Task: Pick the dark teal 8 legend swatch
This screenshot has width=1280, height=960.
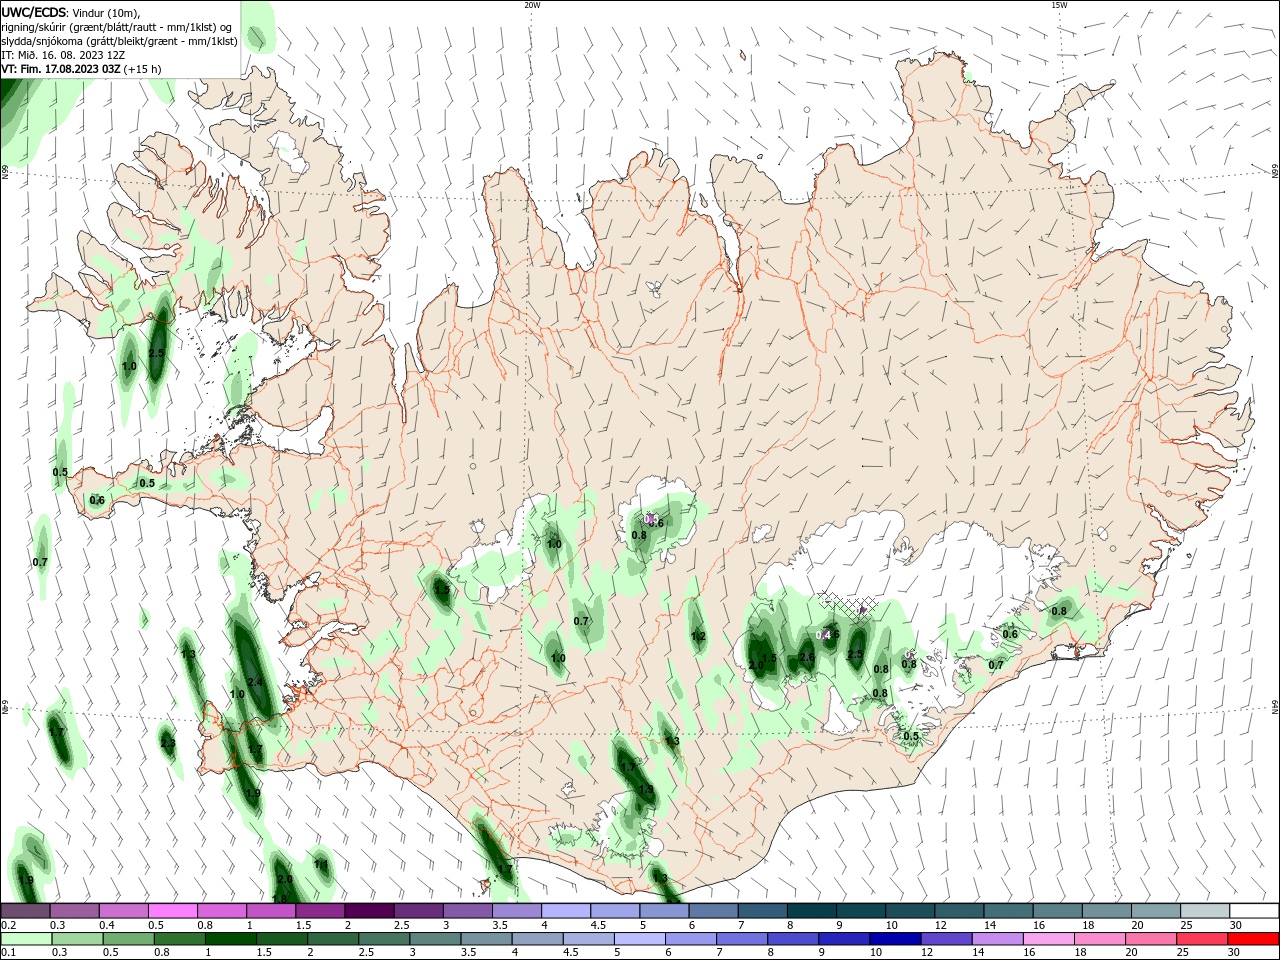Action: [812, 911]
